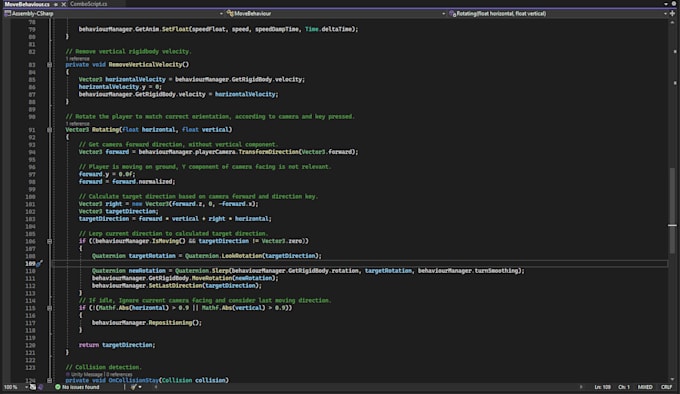The width and height of the screenshot is (680, 394).
Task: Collapse the Rotating method outline
Action: click(49, 130)
